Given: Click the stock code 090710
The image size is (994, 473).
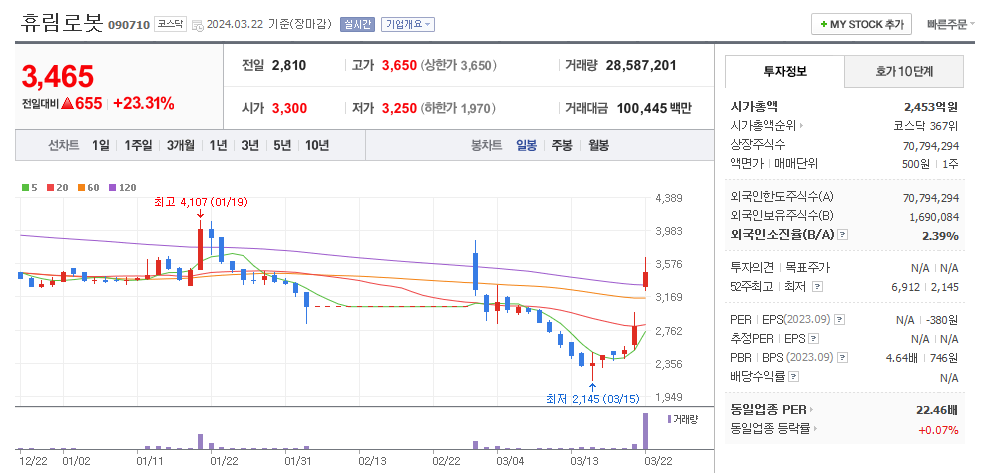Looking at the screenshot, I should click(129, 25).
